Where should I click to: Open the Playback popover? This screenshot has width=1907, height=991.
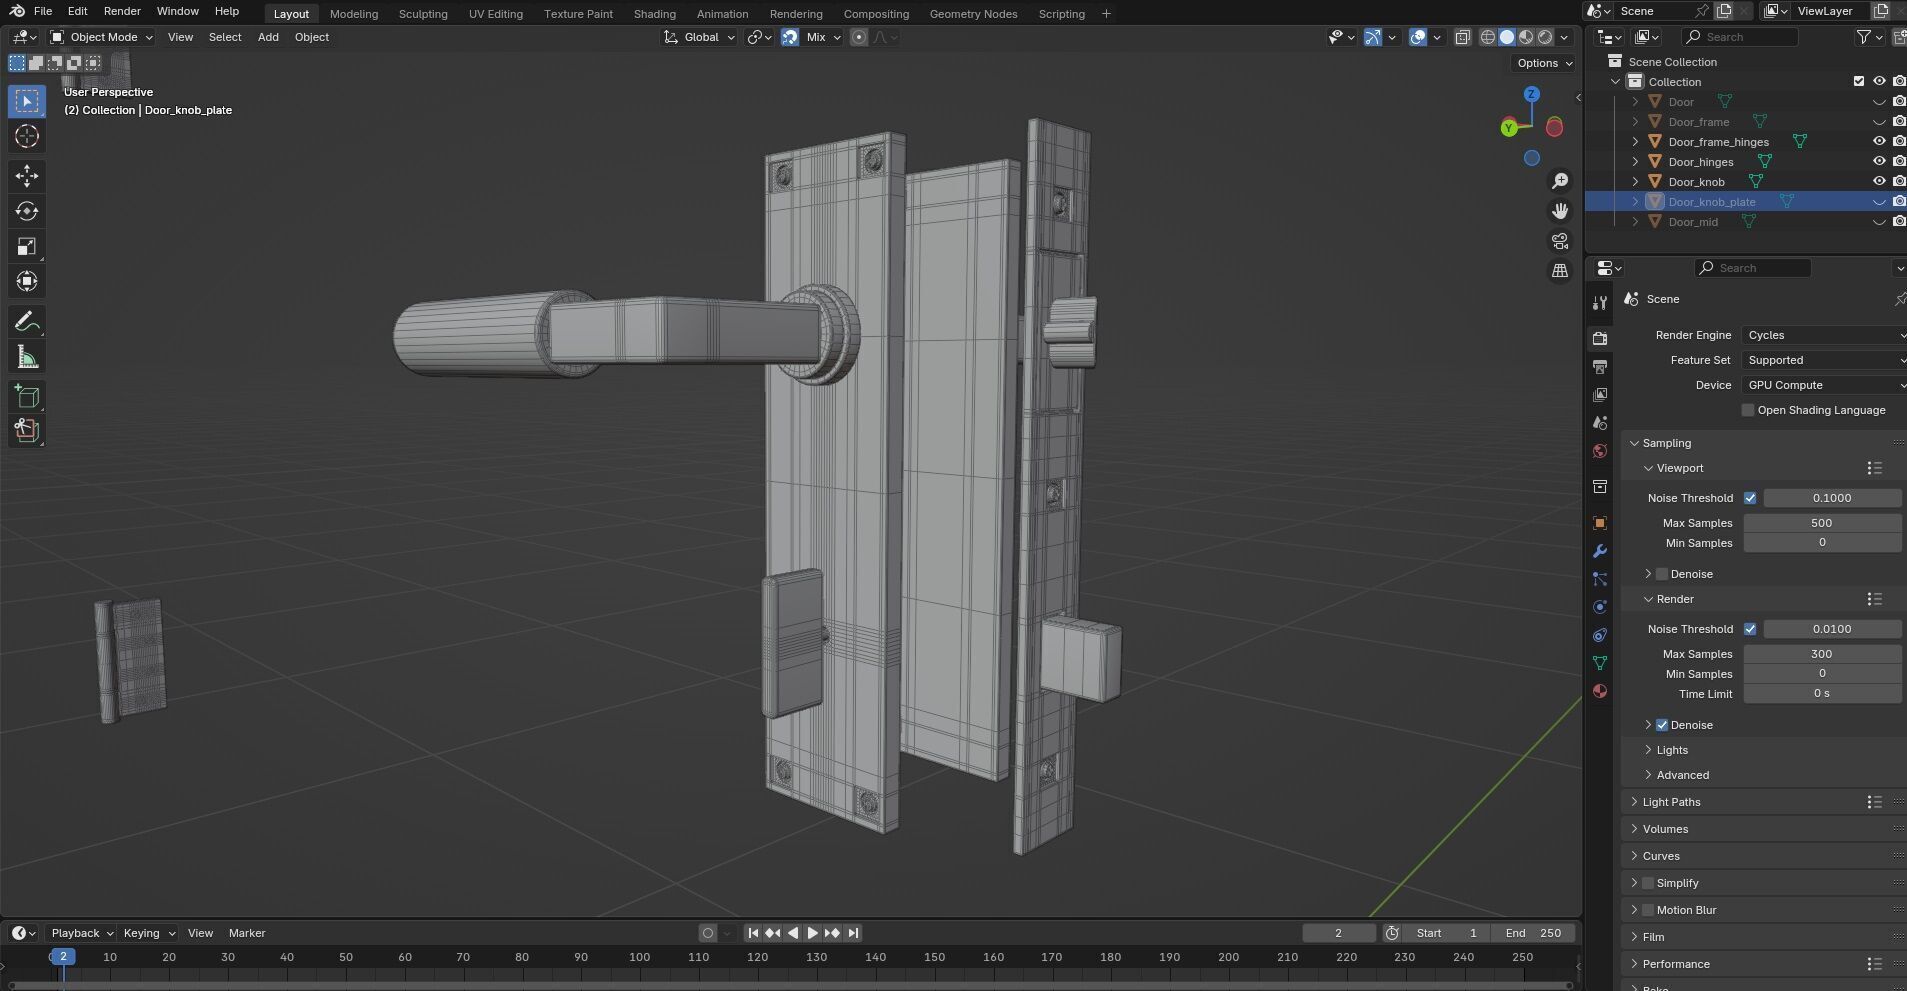coord(82,933)
